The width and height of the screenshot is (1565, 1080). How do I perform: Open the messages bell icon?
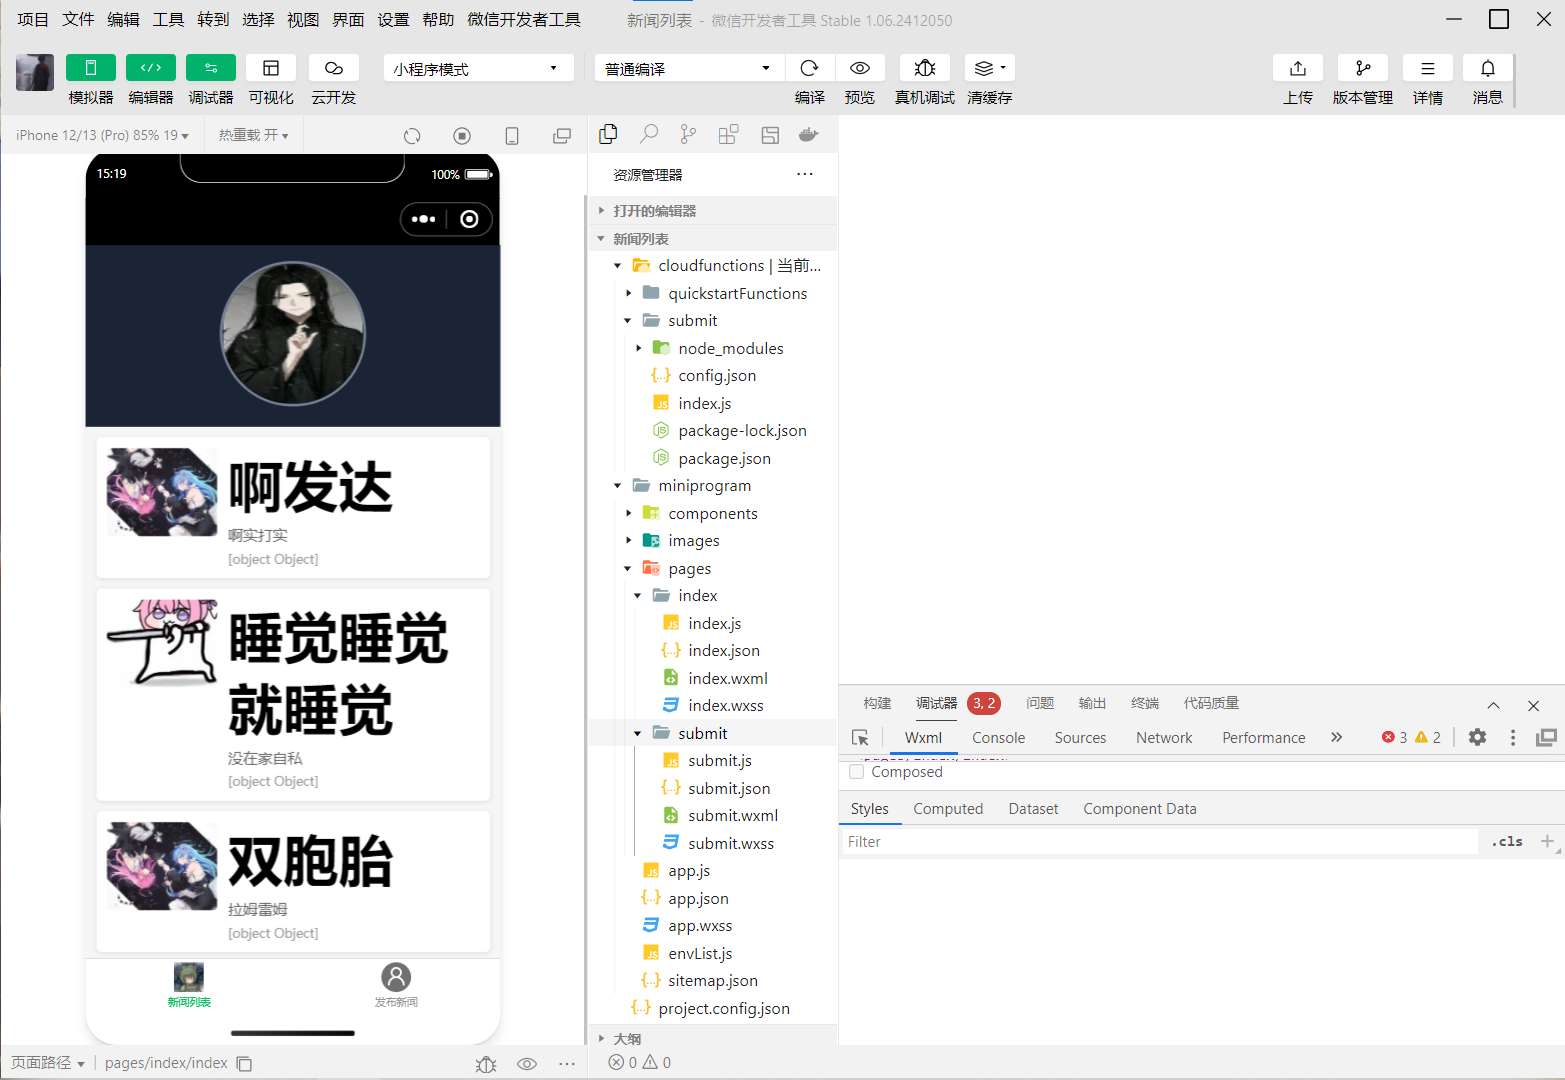tap(1488, 68)
